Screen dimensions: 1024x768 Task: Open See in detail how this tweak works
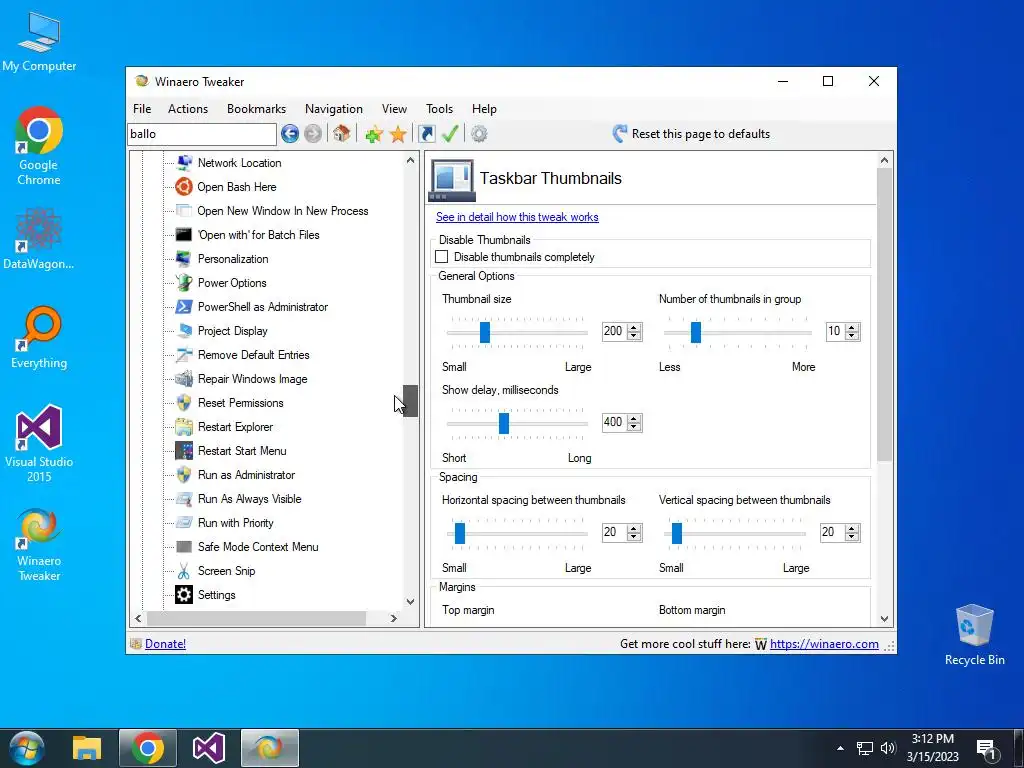coord(517,217)
